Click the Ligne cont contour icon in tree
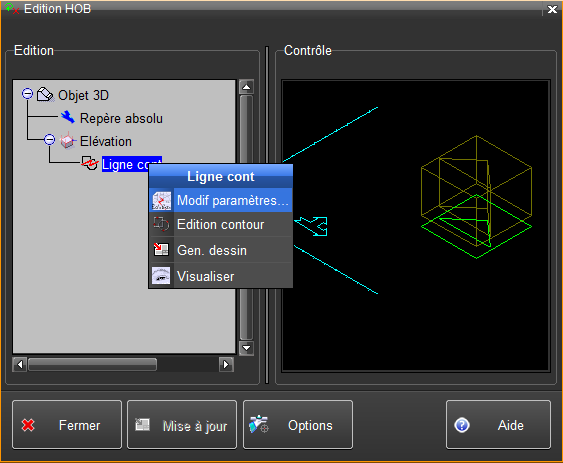 pyautogui.click(x=89, y=163)
